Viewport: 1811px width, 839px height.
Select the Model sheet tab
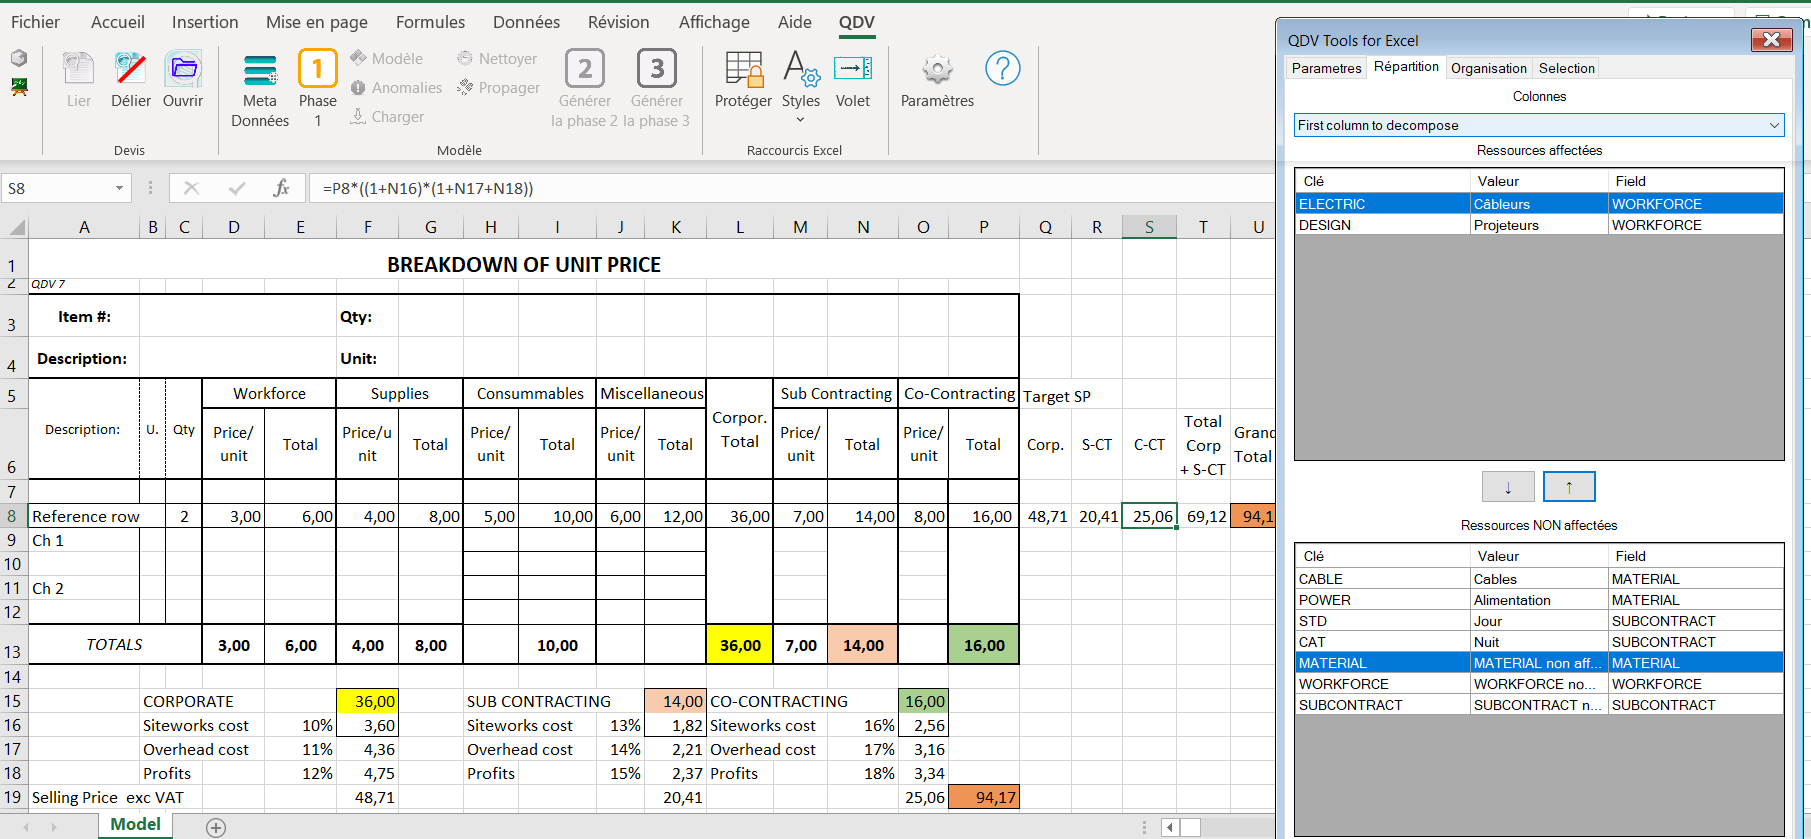point(135,825)
